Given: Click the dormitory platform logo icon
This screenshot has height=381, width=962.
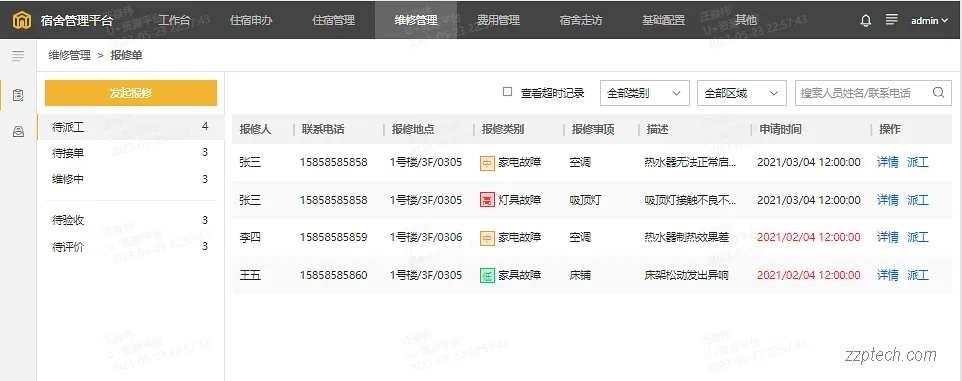Looking at the screenshot, I should (21, 20).
